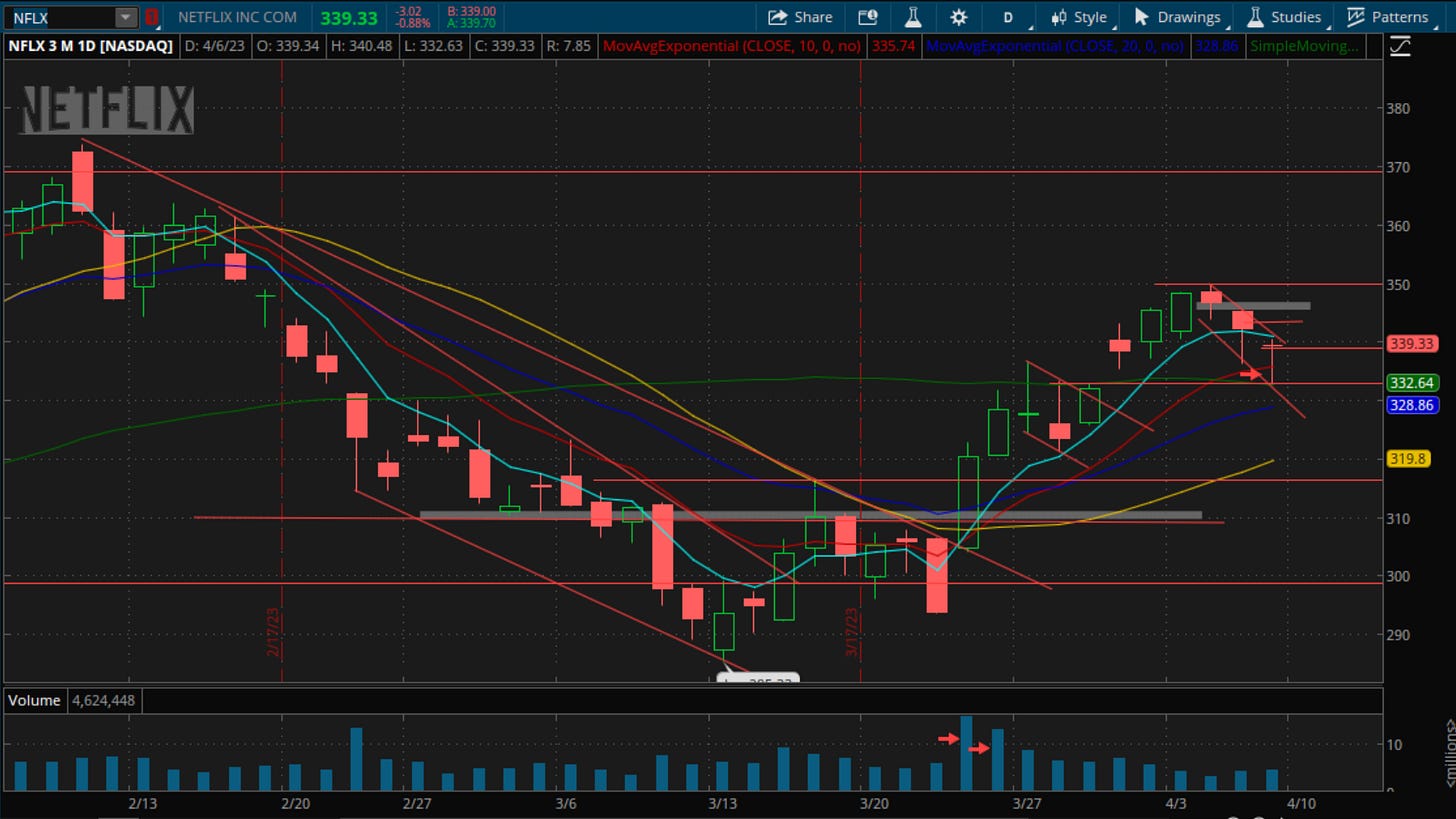
Task: Click the share arrow icon
Action: tap(777, 17)
